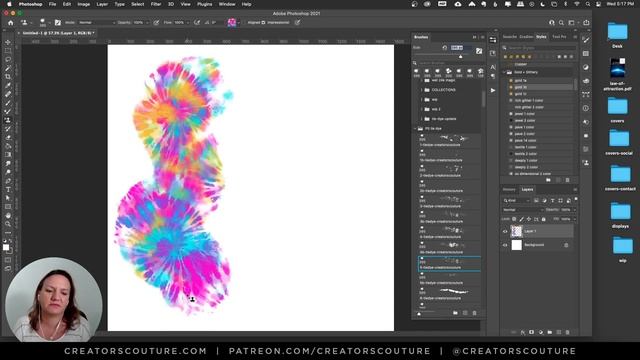Hide the Background layer eye
The image size is (640, 360).
pyautogui.click(x=505, y=245)
